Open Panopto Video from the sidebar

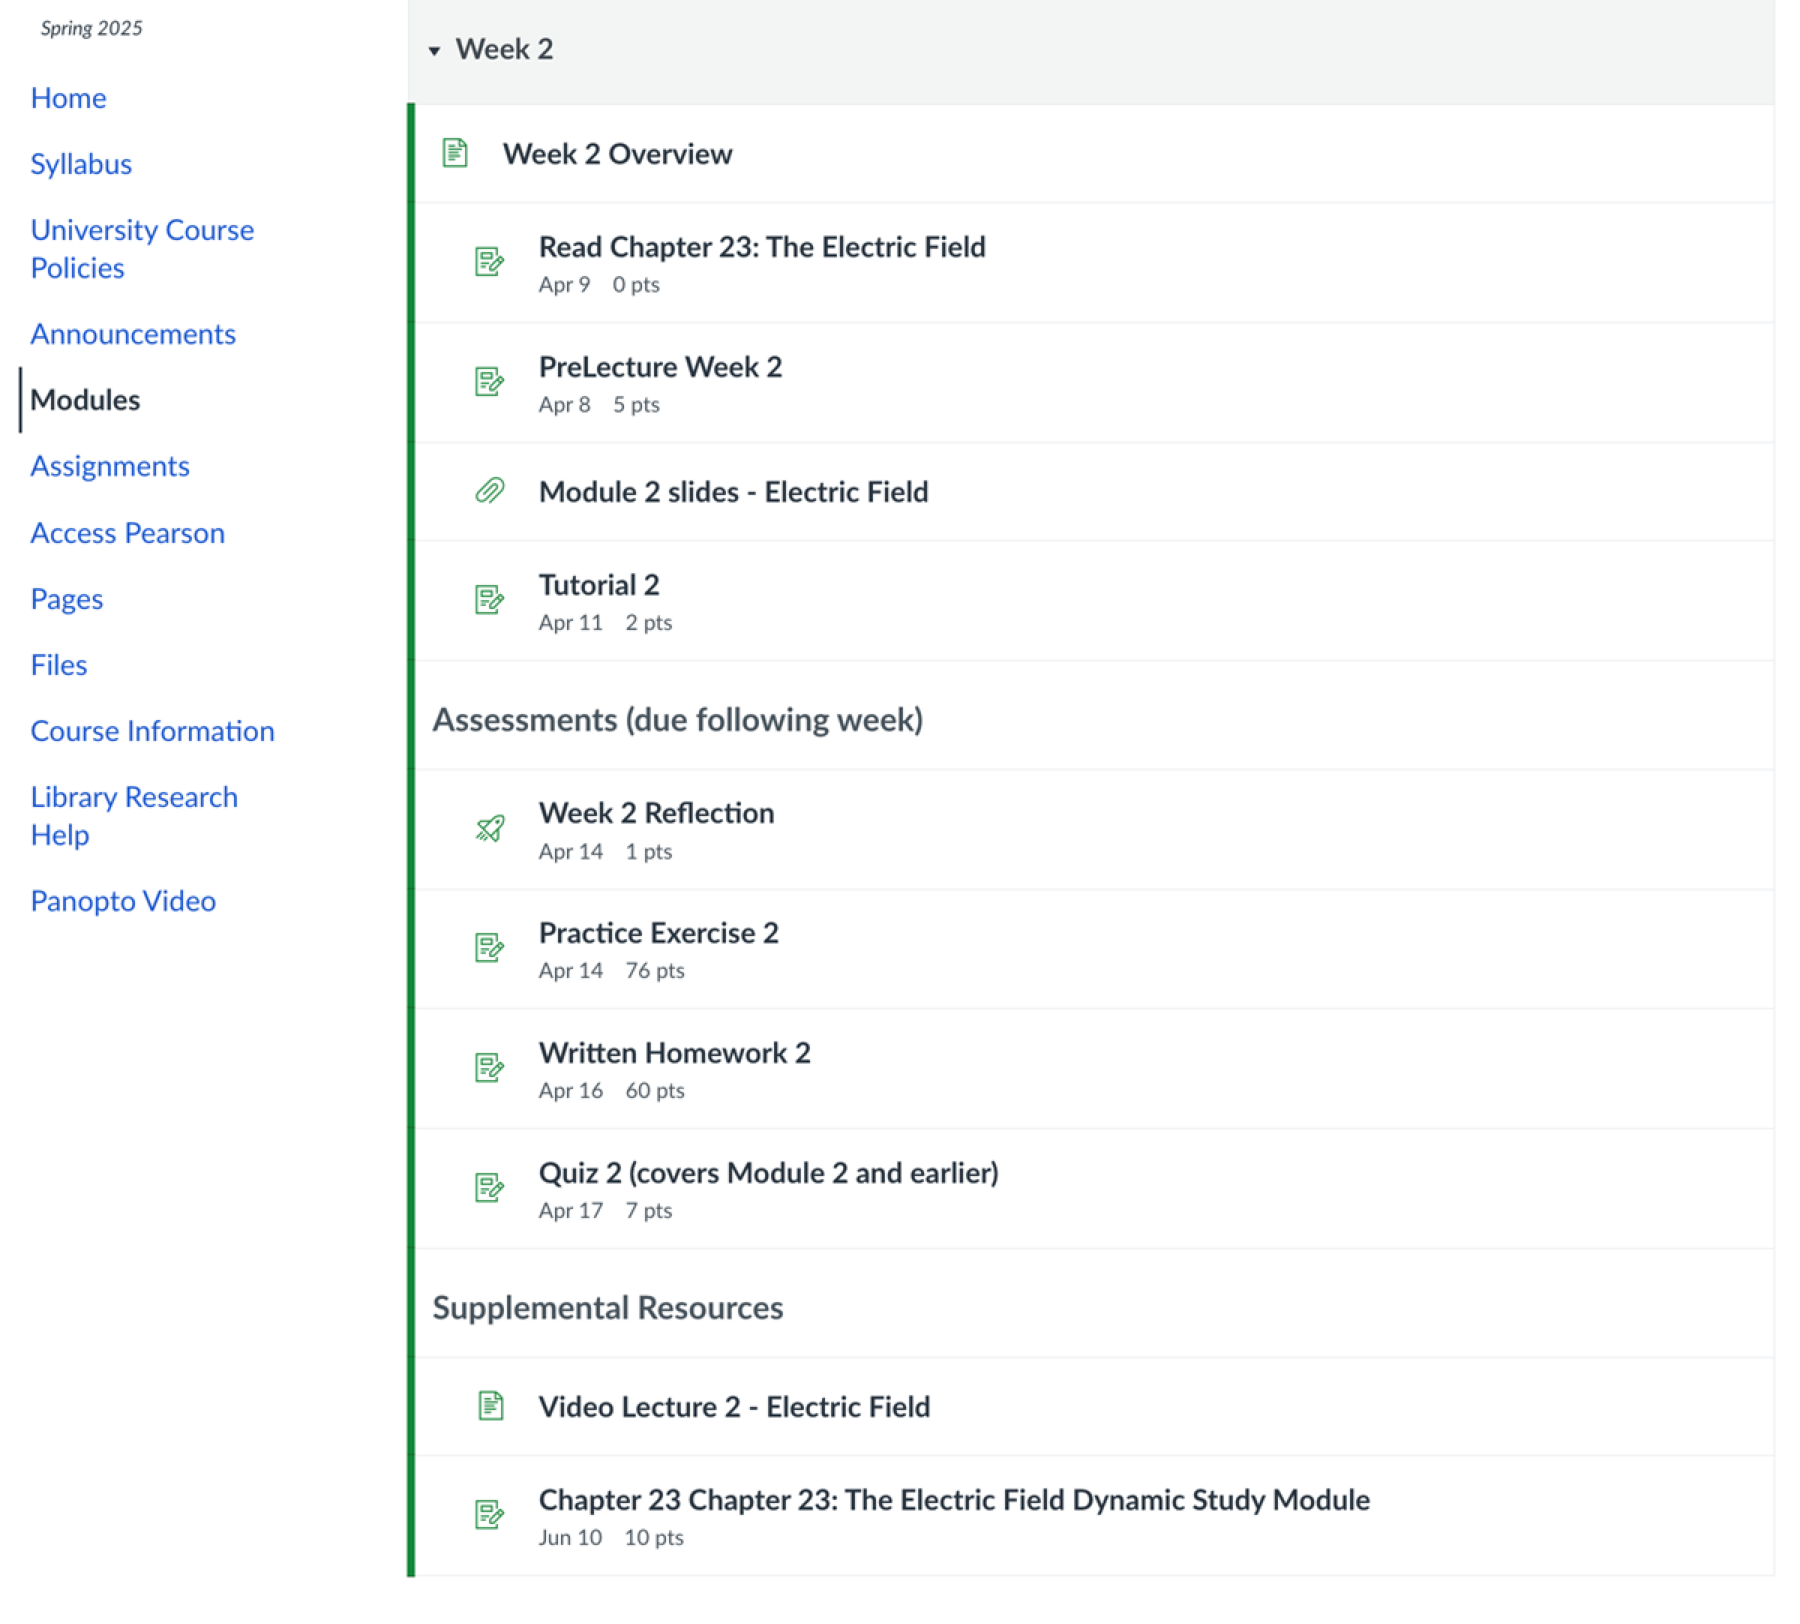pyautogui.click(x=123, y=901)
